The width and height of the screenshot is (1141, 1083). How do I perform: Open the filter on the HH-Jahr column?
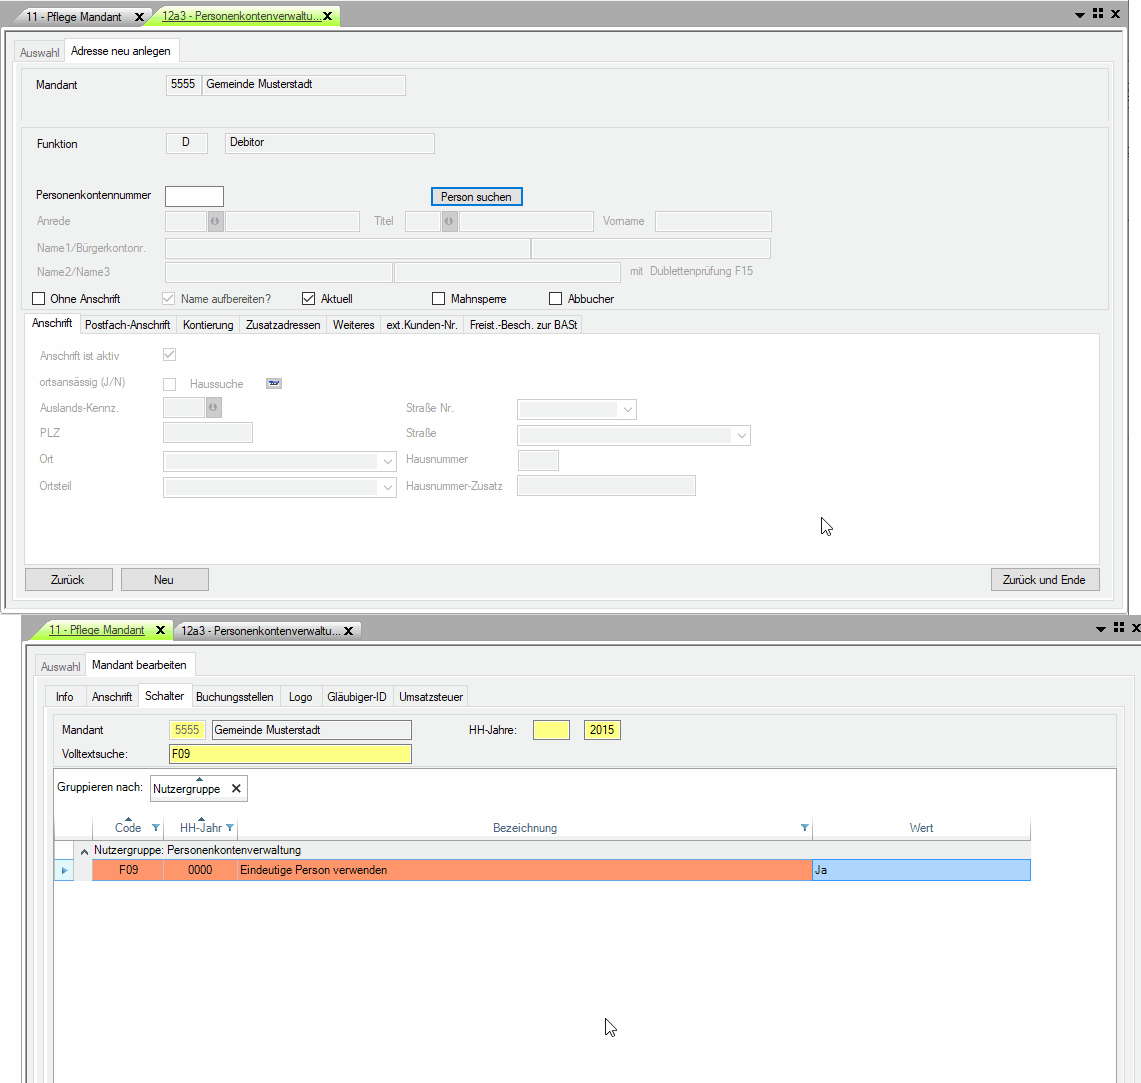(x=230, y=828)
